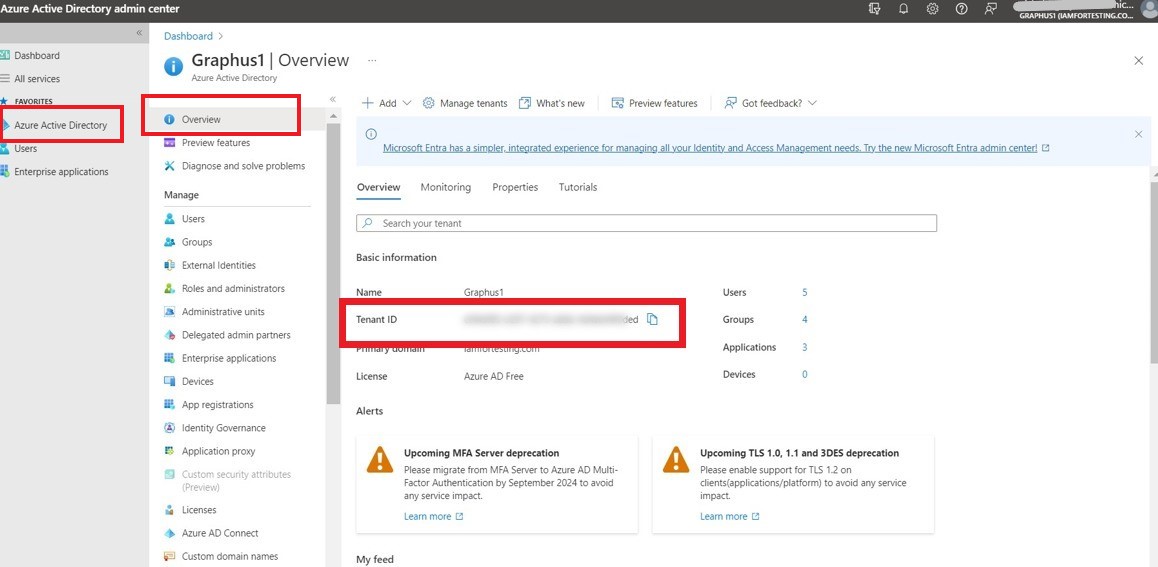Collapse the resource menu with double chevron
Screen dimensions: 1158x567
pyautogui.click(x=333, y=99)
